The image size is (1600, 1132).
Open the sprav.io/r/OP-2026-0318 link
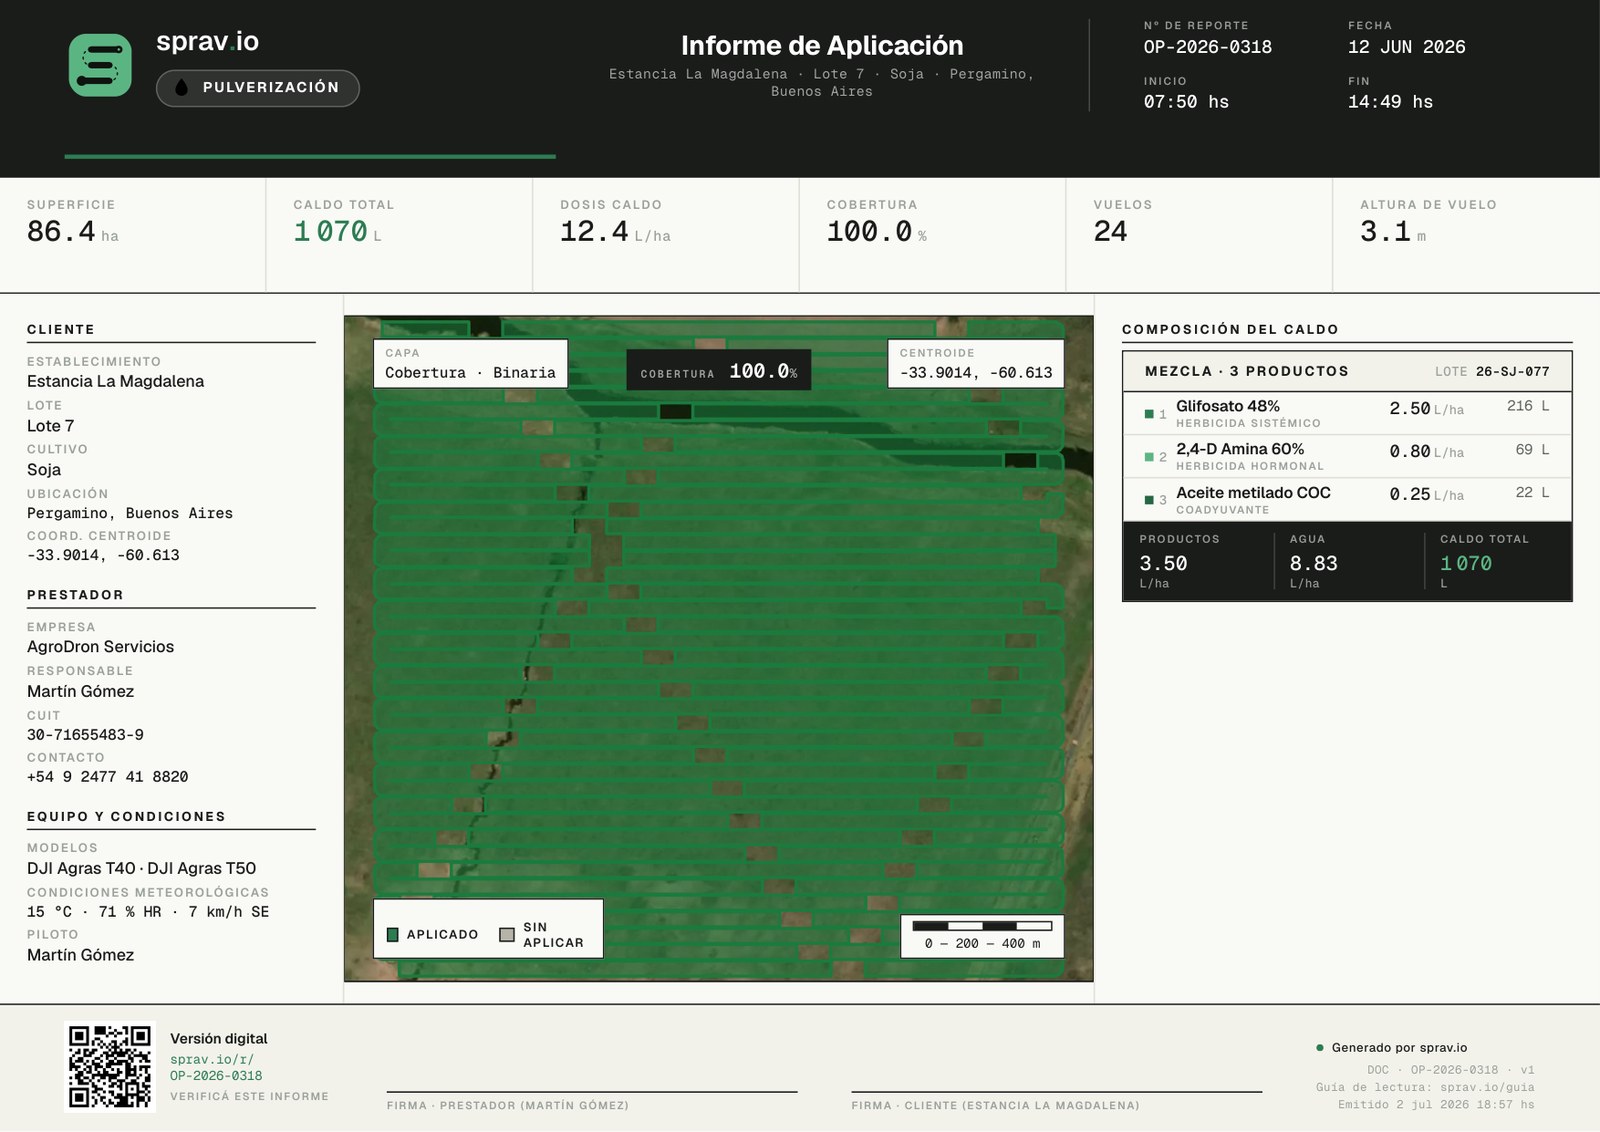point(216,1068)
